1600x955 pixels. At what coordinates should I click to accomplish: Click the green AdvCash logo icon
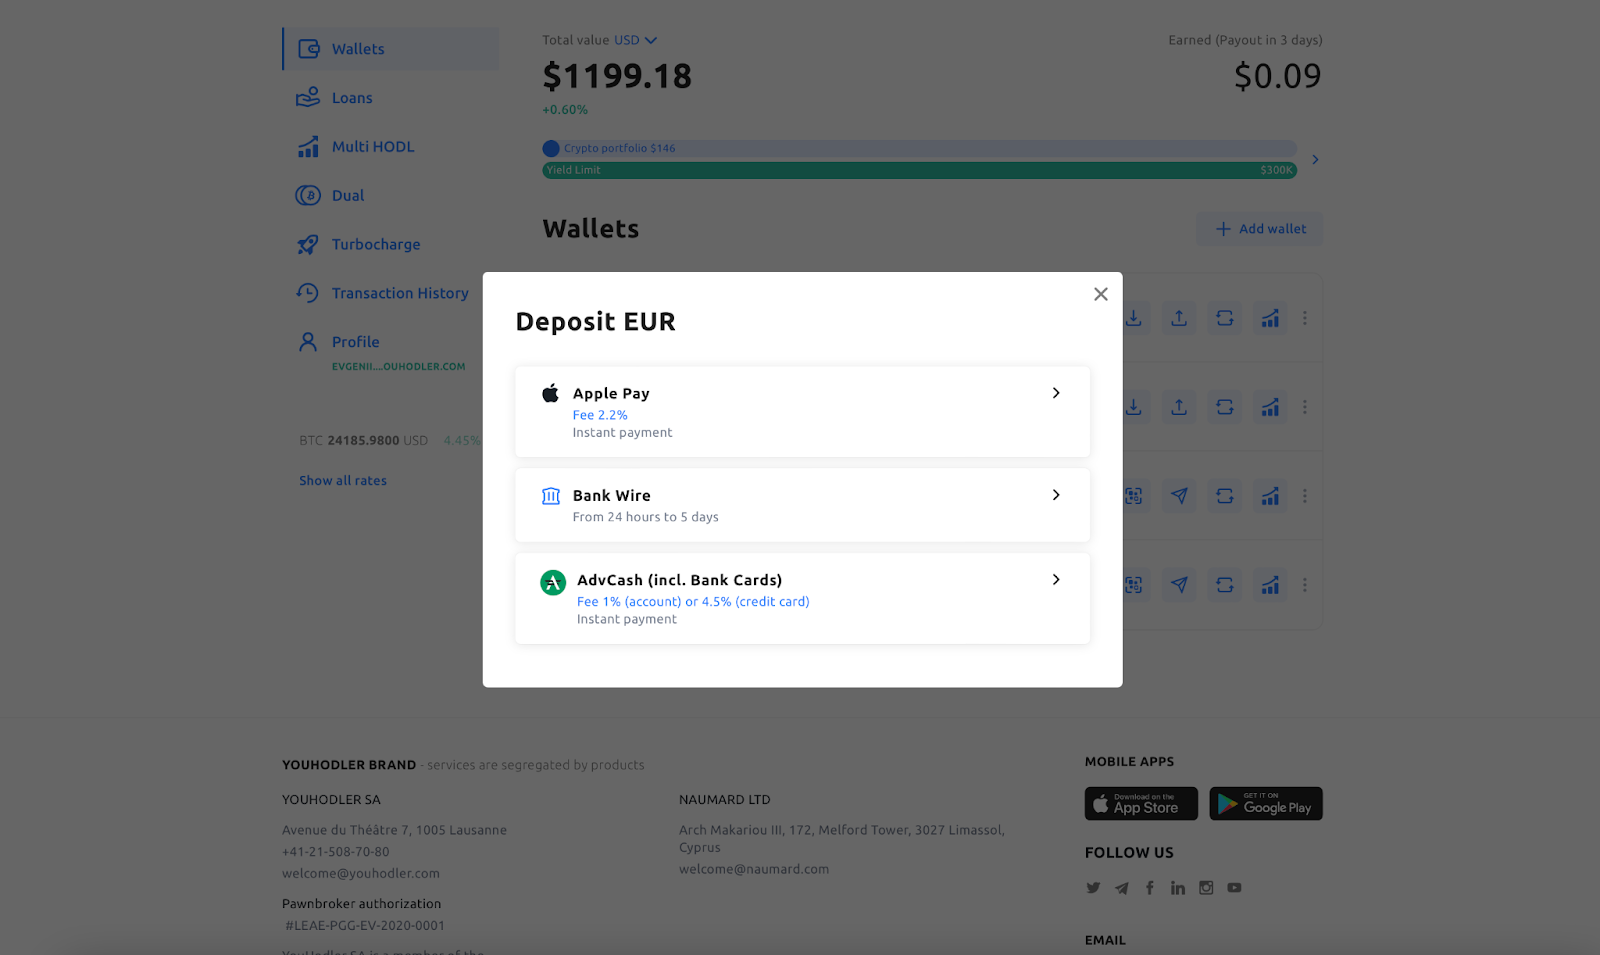[x=553, y=582]
